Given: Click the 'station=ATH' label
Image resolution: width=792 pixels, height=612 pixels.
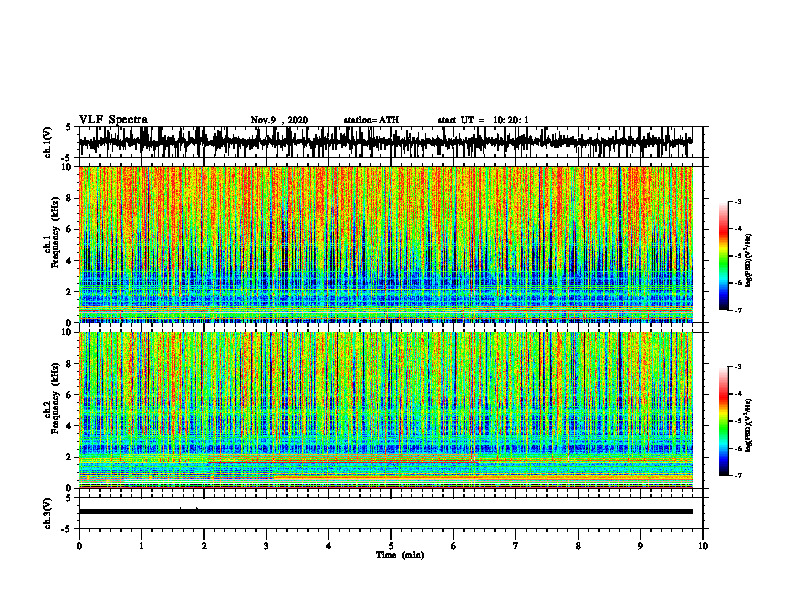Looking at the screenshot, I should point(371,120).
